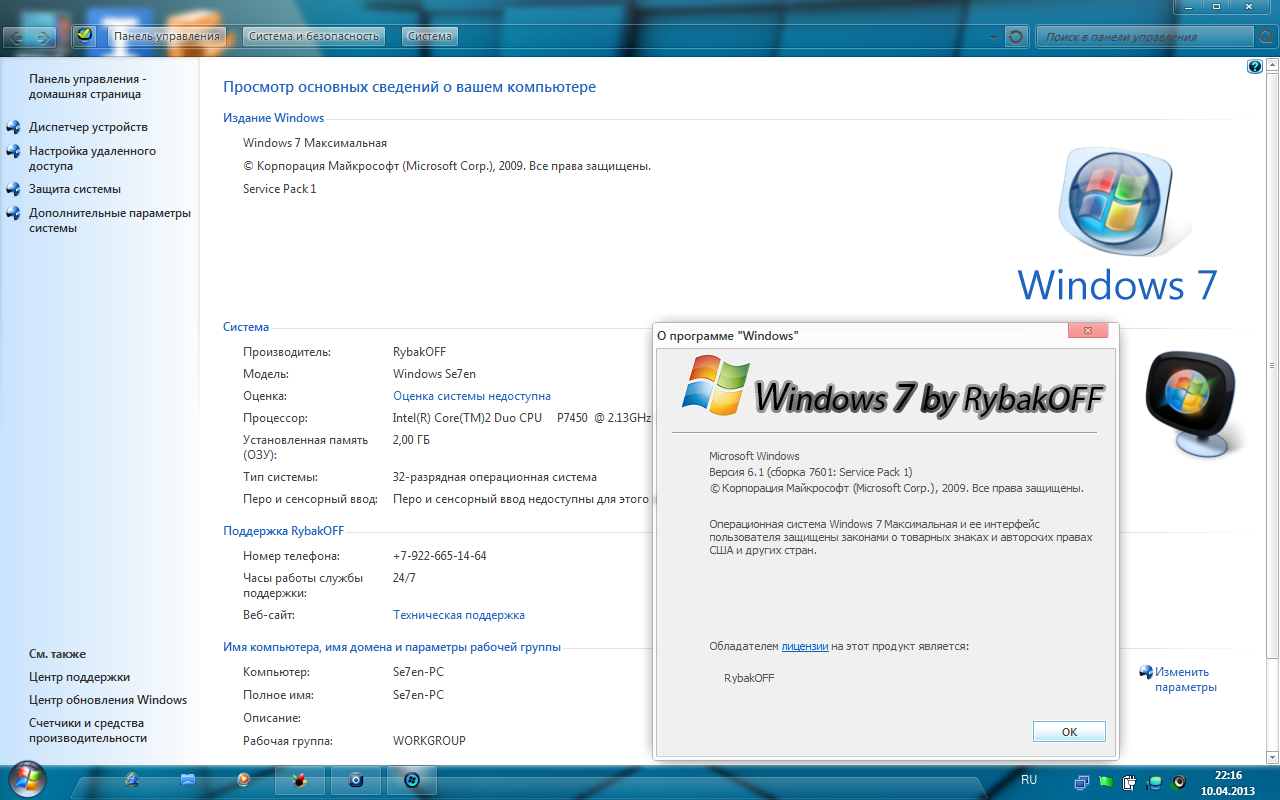Click shield icon beside 'Изменить параметры'
The height and width of the screenshot is (800, 1280).
coord(1146,672)
